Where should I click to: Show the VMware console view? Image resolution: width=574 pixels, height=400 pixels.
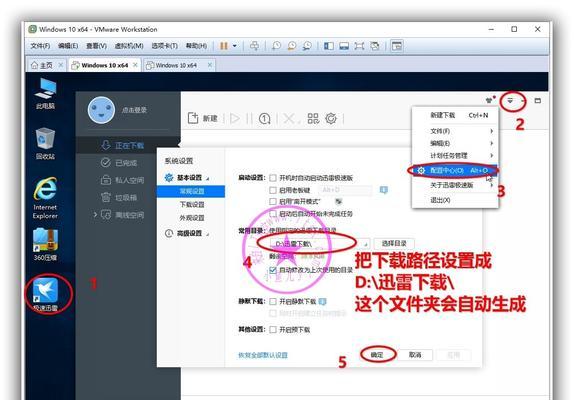tap(397, 46)
